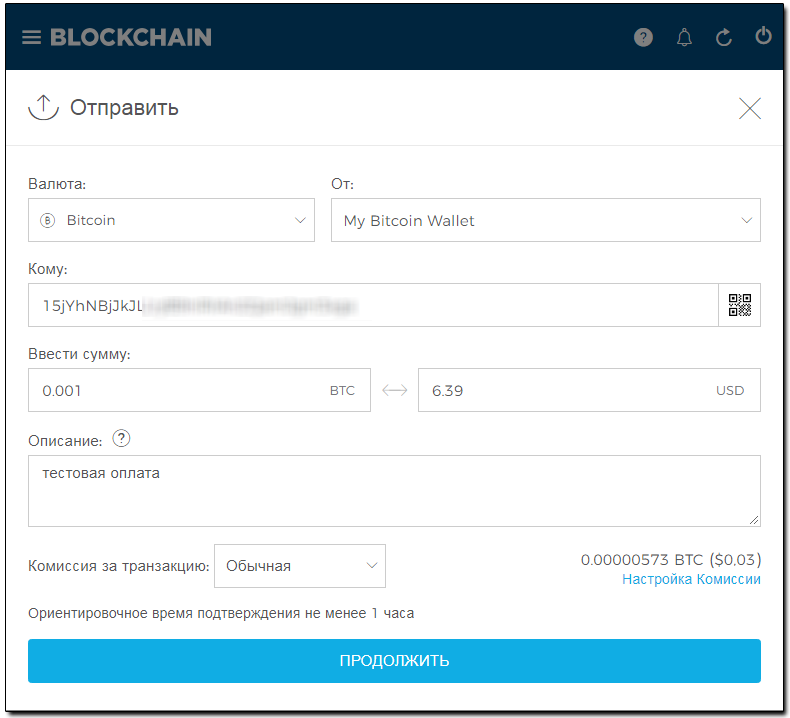Refresh wallet with the circular arrow icon
Screen dimensions: 790x718
723,37
